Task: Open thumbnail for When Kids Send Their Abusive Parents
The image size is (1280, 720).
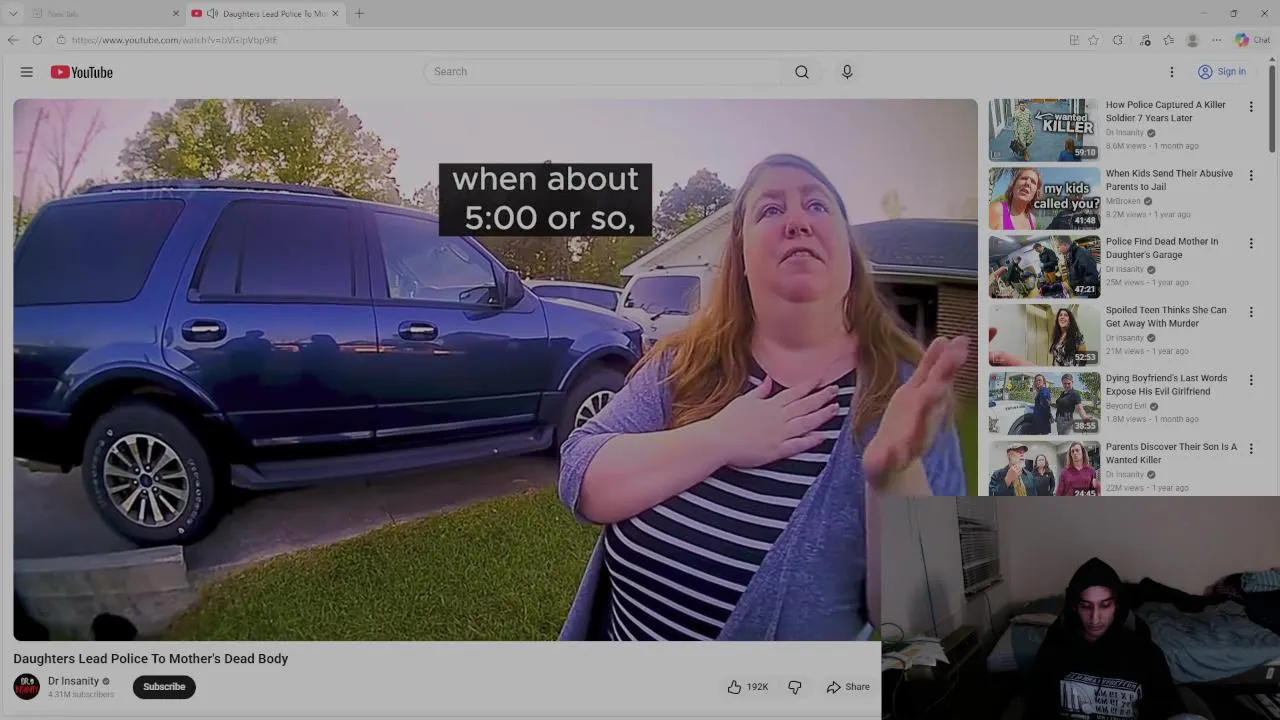Action: (1044, 198)
